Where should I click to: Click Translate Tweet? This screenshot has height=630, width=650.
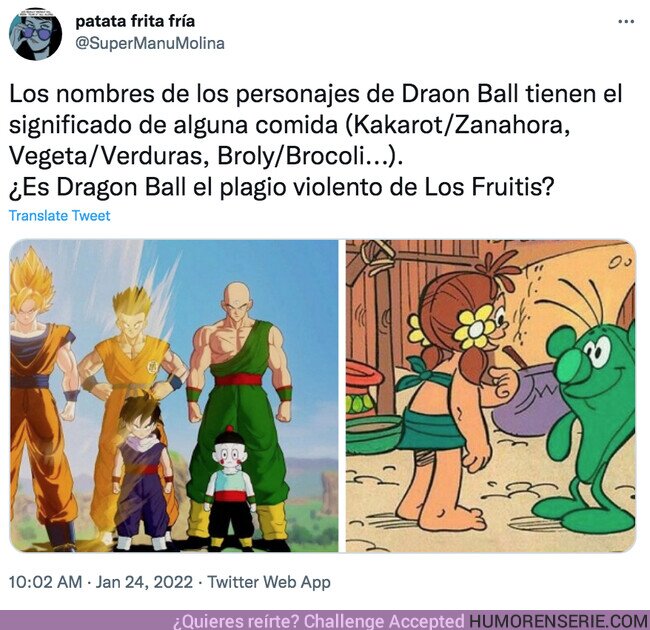[x=60, y=216]
